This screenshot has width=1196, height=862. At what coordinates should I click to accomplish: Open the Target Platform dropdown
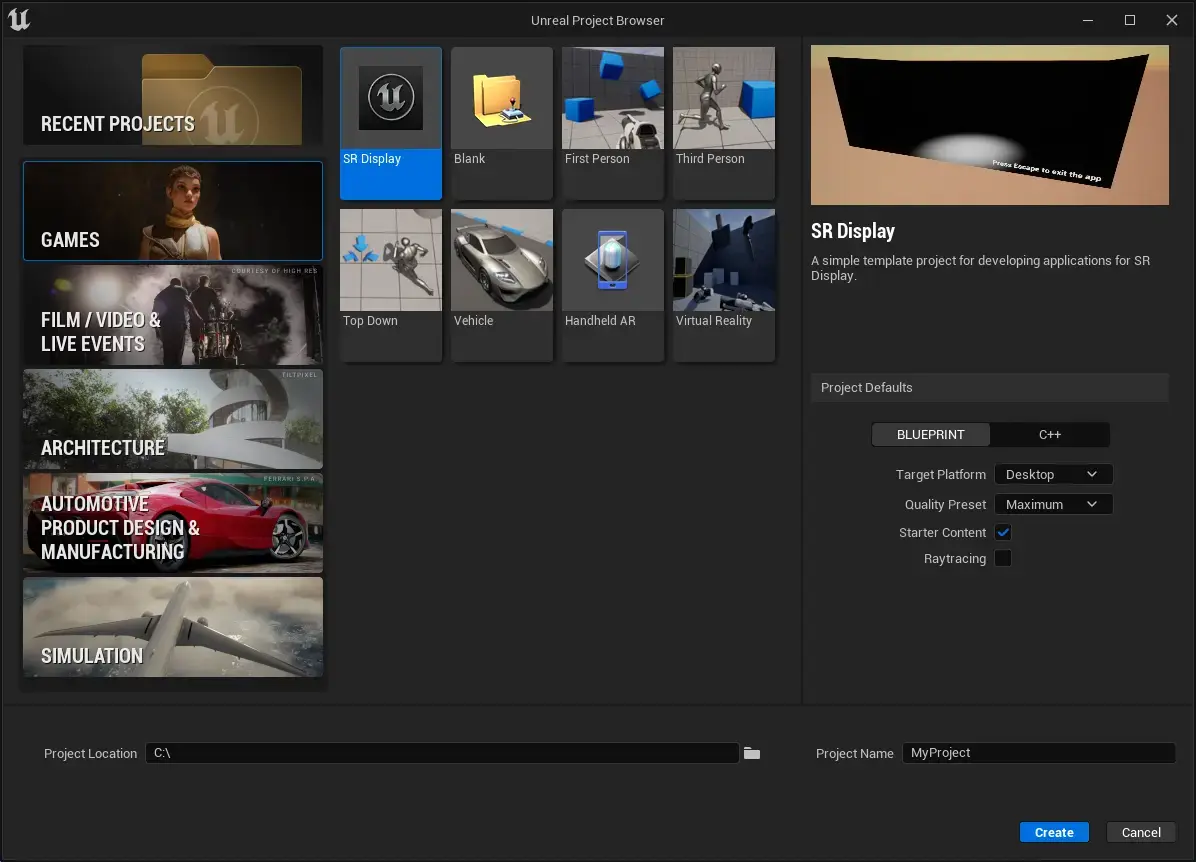(1053, 475)
